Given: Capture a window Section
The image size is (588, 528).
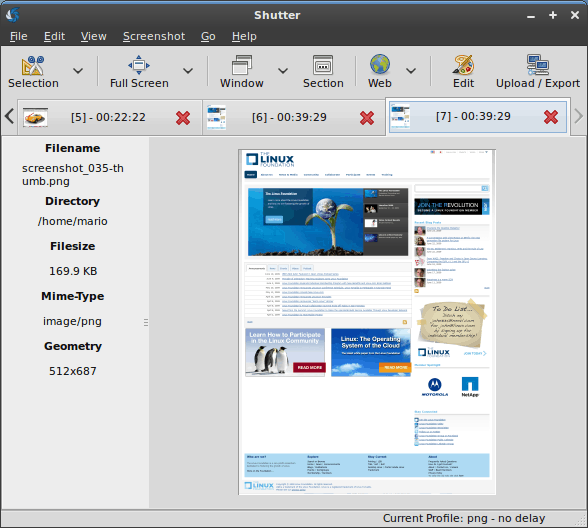Looking at the screenshot, I should [x=323, y=72].
